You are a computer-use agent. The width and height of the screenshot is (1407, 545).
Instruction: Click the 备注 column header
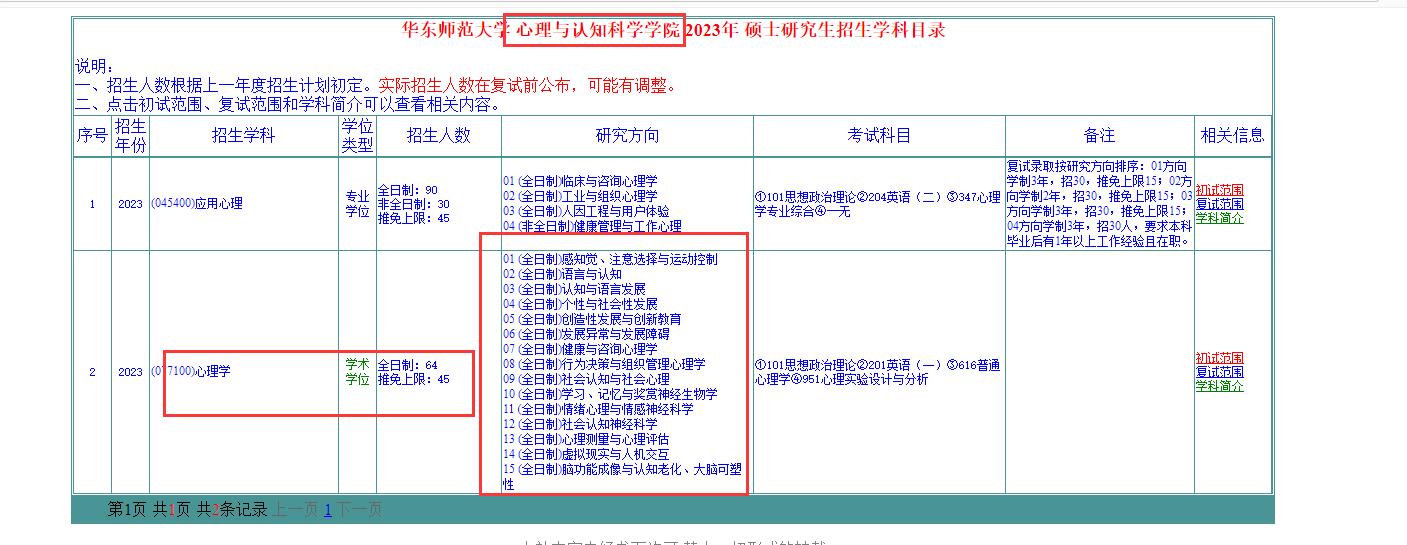[1099, 136]
